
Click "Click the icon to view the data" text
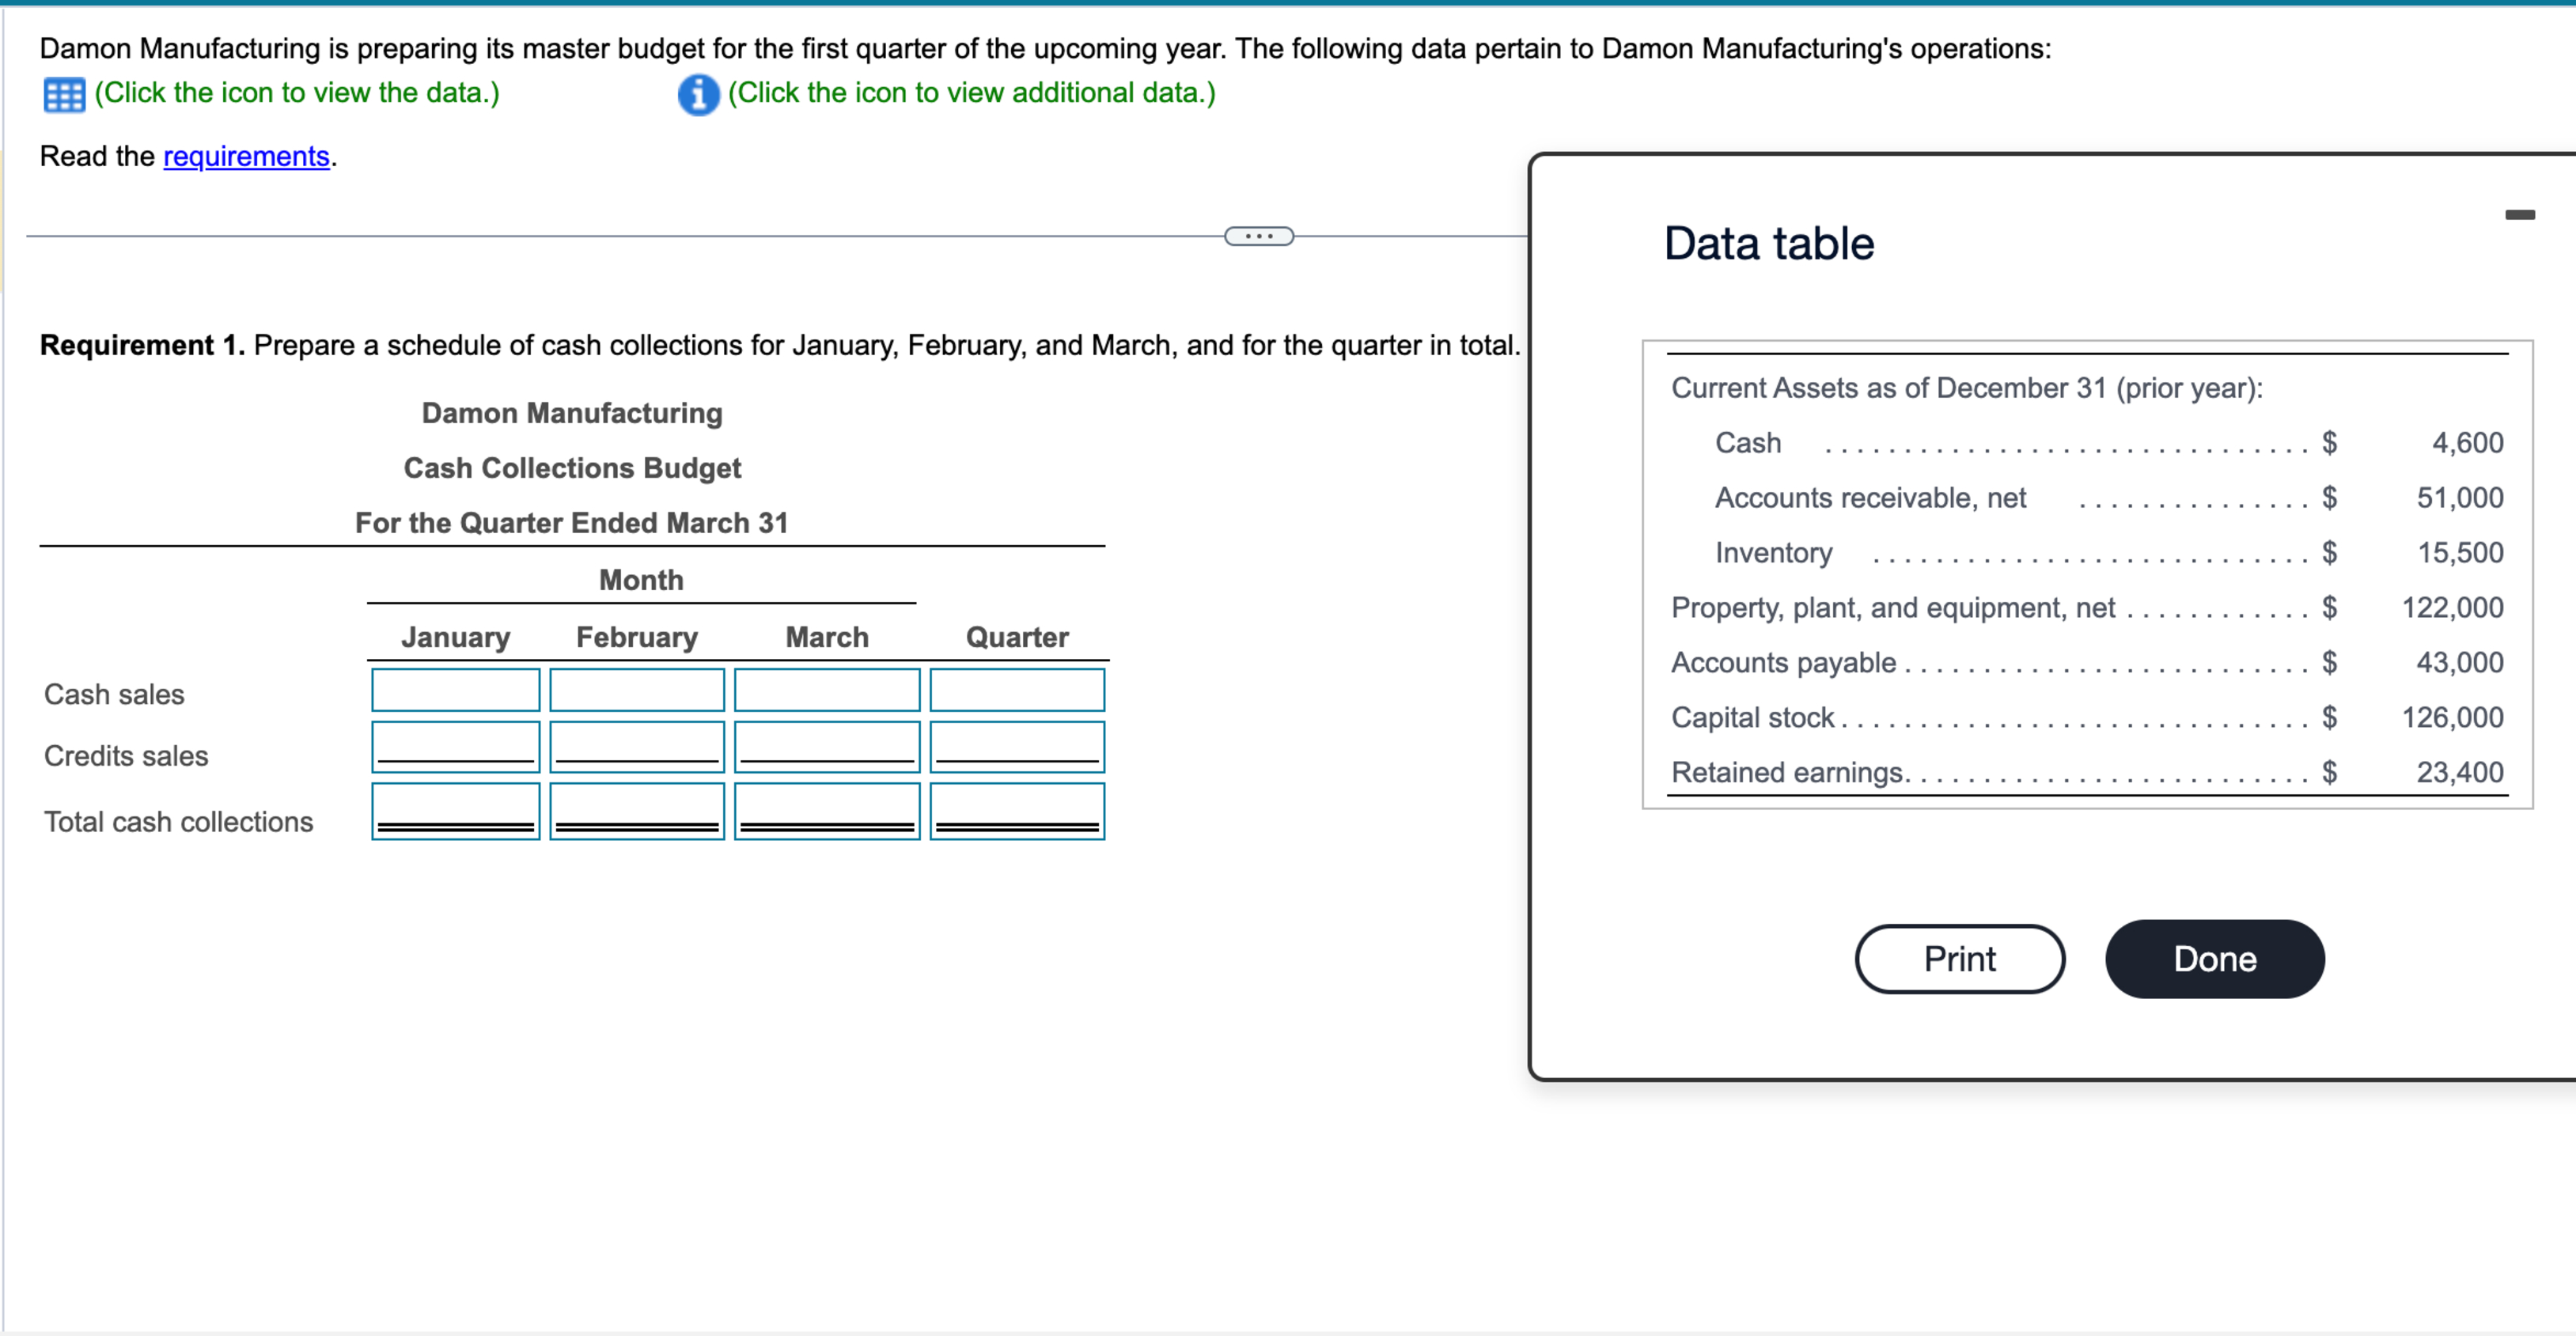[x=297, y=93]
